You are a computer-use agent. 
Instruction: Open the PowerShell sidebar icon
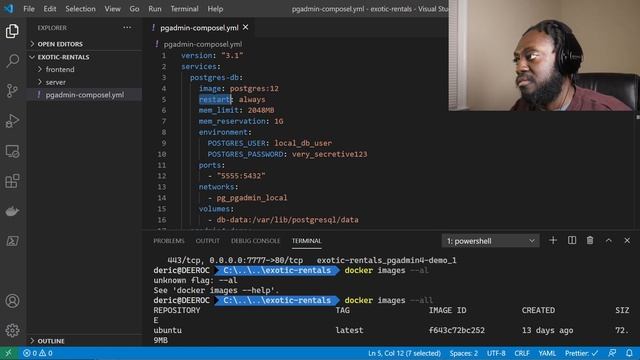click(x=12, y=241)
